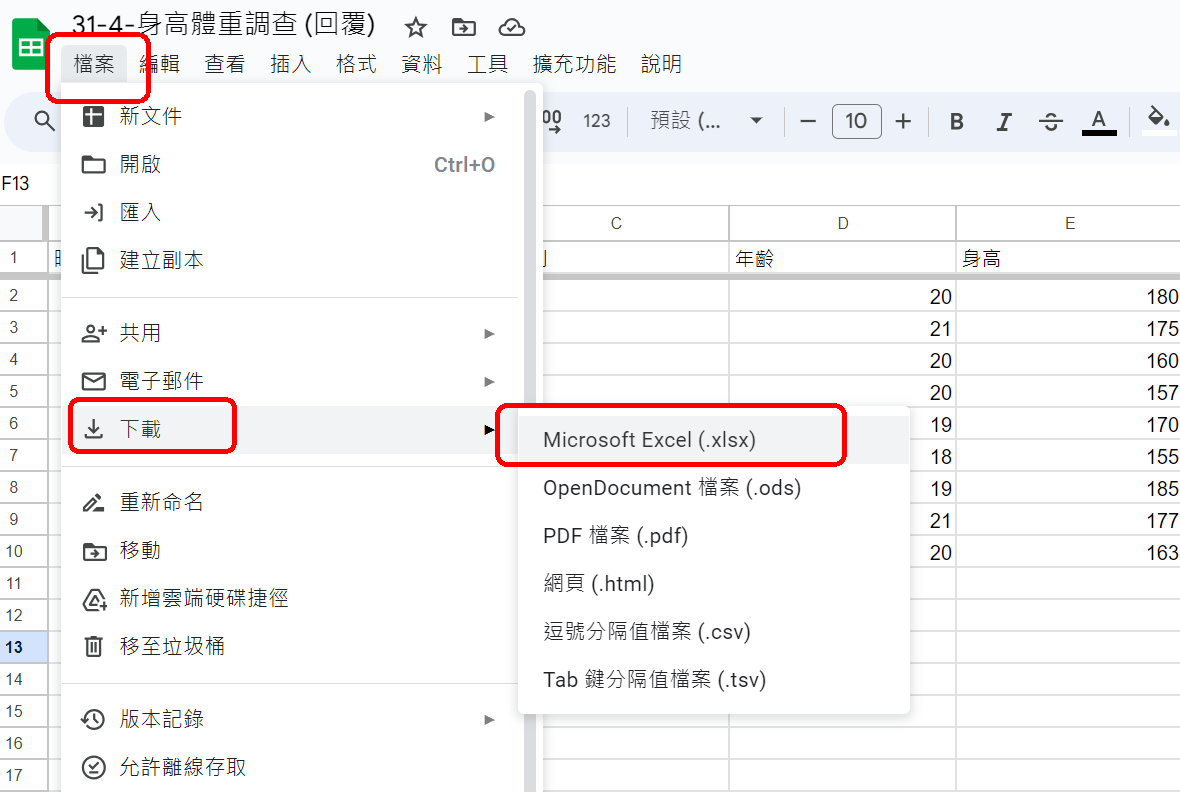Select PDF 檔案 (.pdf) download option
This screenshot has height=792, width=1180.
click(615, 536)
